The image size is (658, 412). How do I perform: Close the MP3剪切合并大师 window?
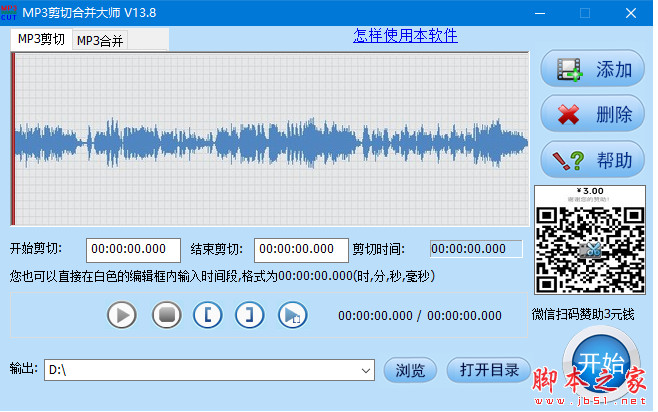[631, 13]
